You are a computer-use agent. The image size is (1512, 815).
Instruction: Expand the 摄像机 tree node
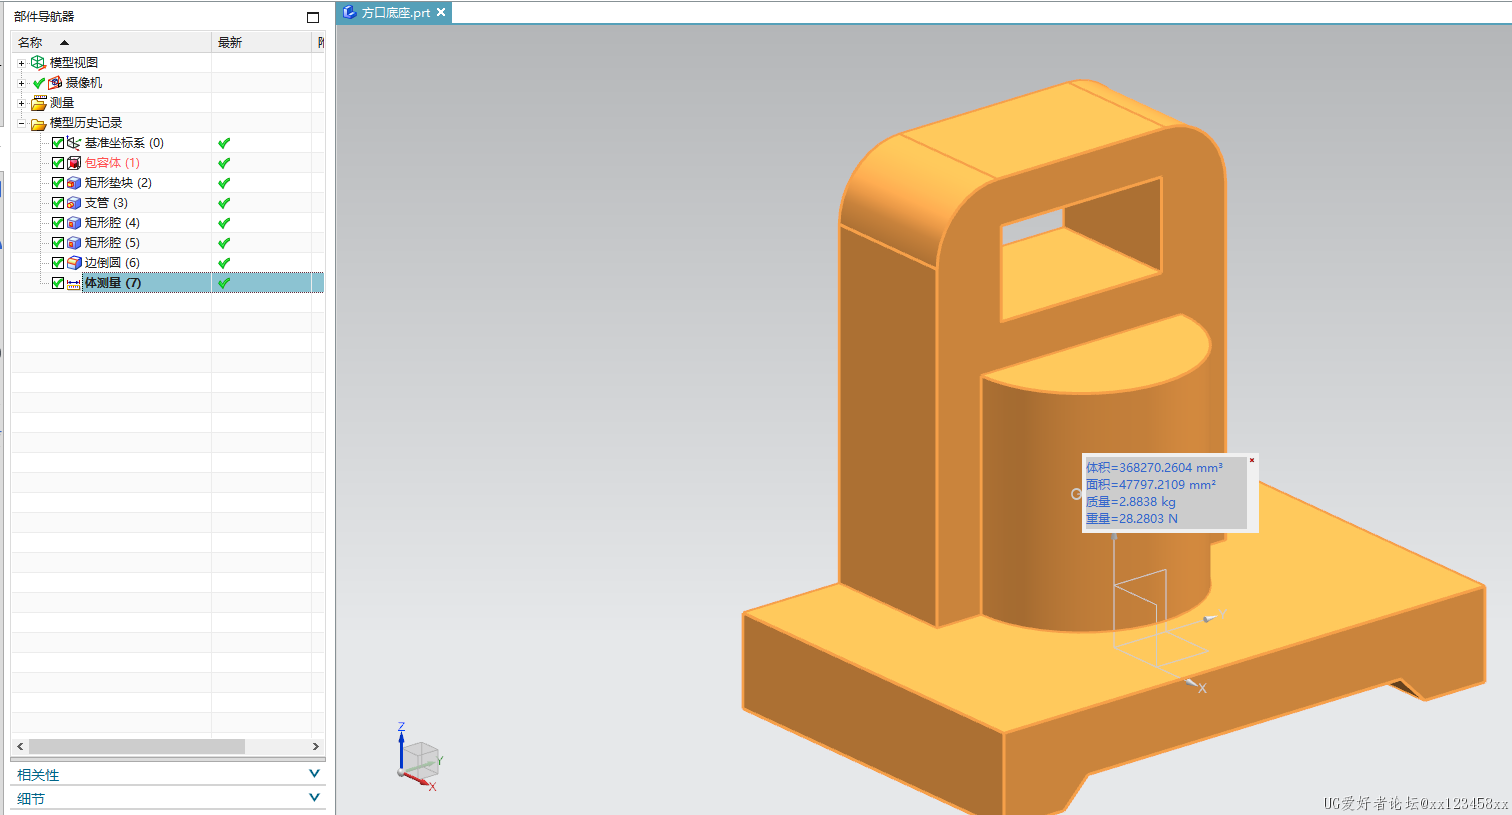pos(21,83)
